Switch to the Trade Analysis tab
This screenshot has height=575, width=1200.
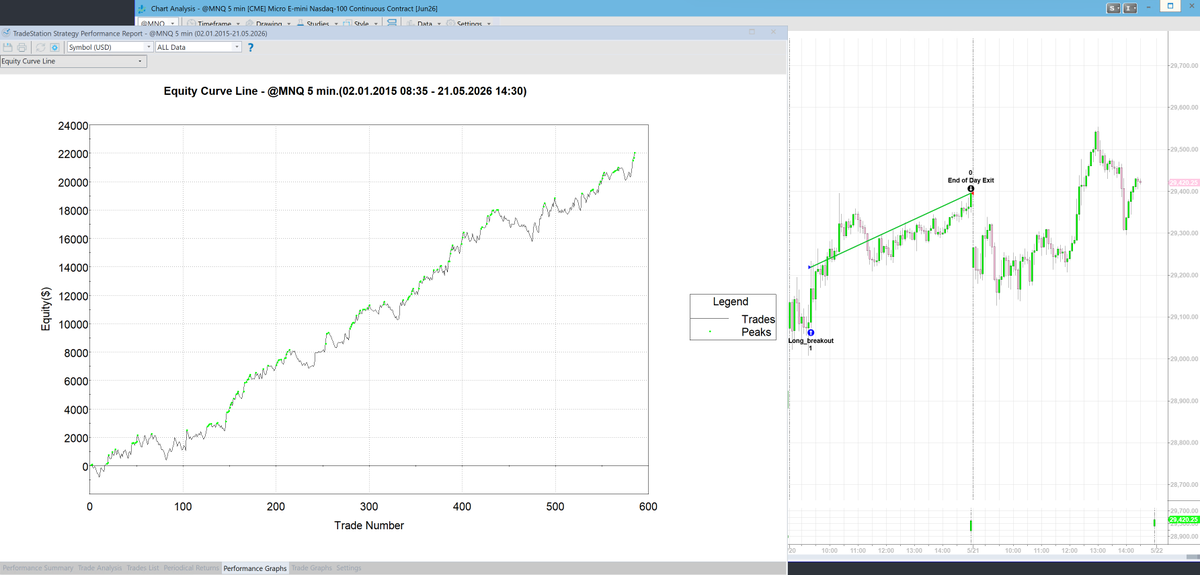point(100,568)
